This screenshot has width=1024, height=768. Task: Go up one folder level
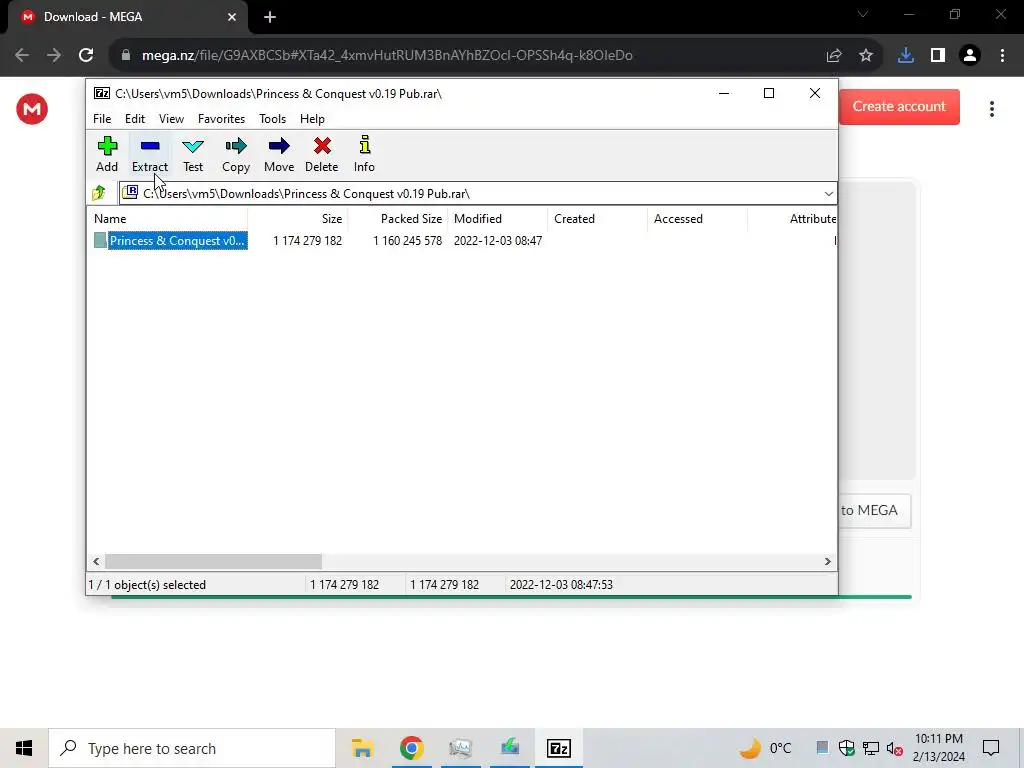(x=99, y=193)
